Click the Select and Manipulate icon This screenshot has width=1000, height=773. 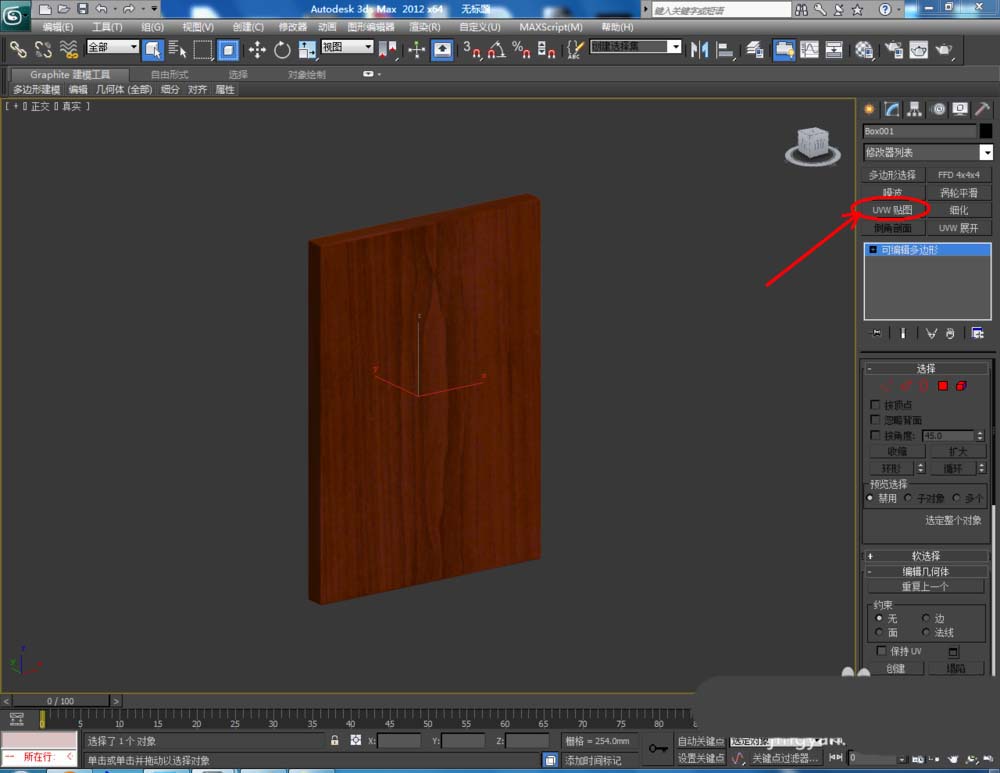click(416, 49)
